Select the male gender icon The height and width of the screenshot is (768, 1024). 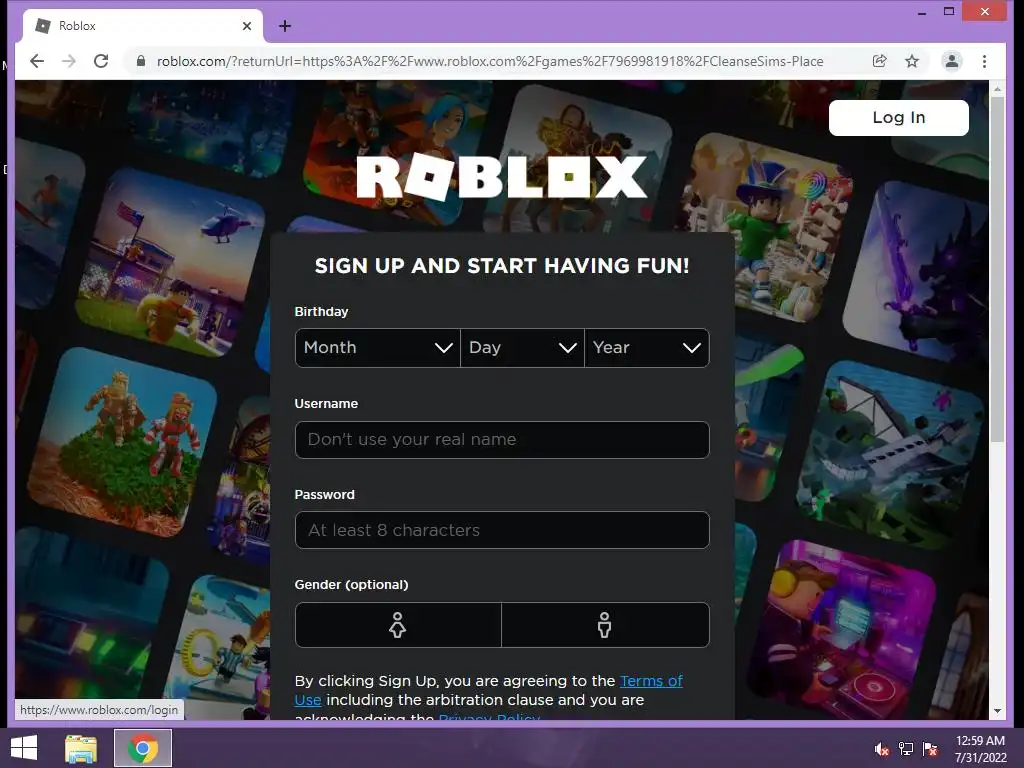[x=605, y=625]
